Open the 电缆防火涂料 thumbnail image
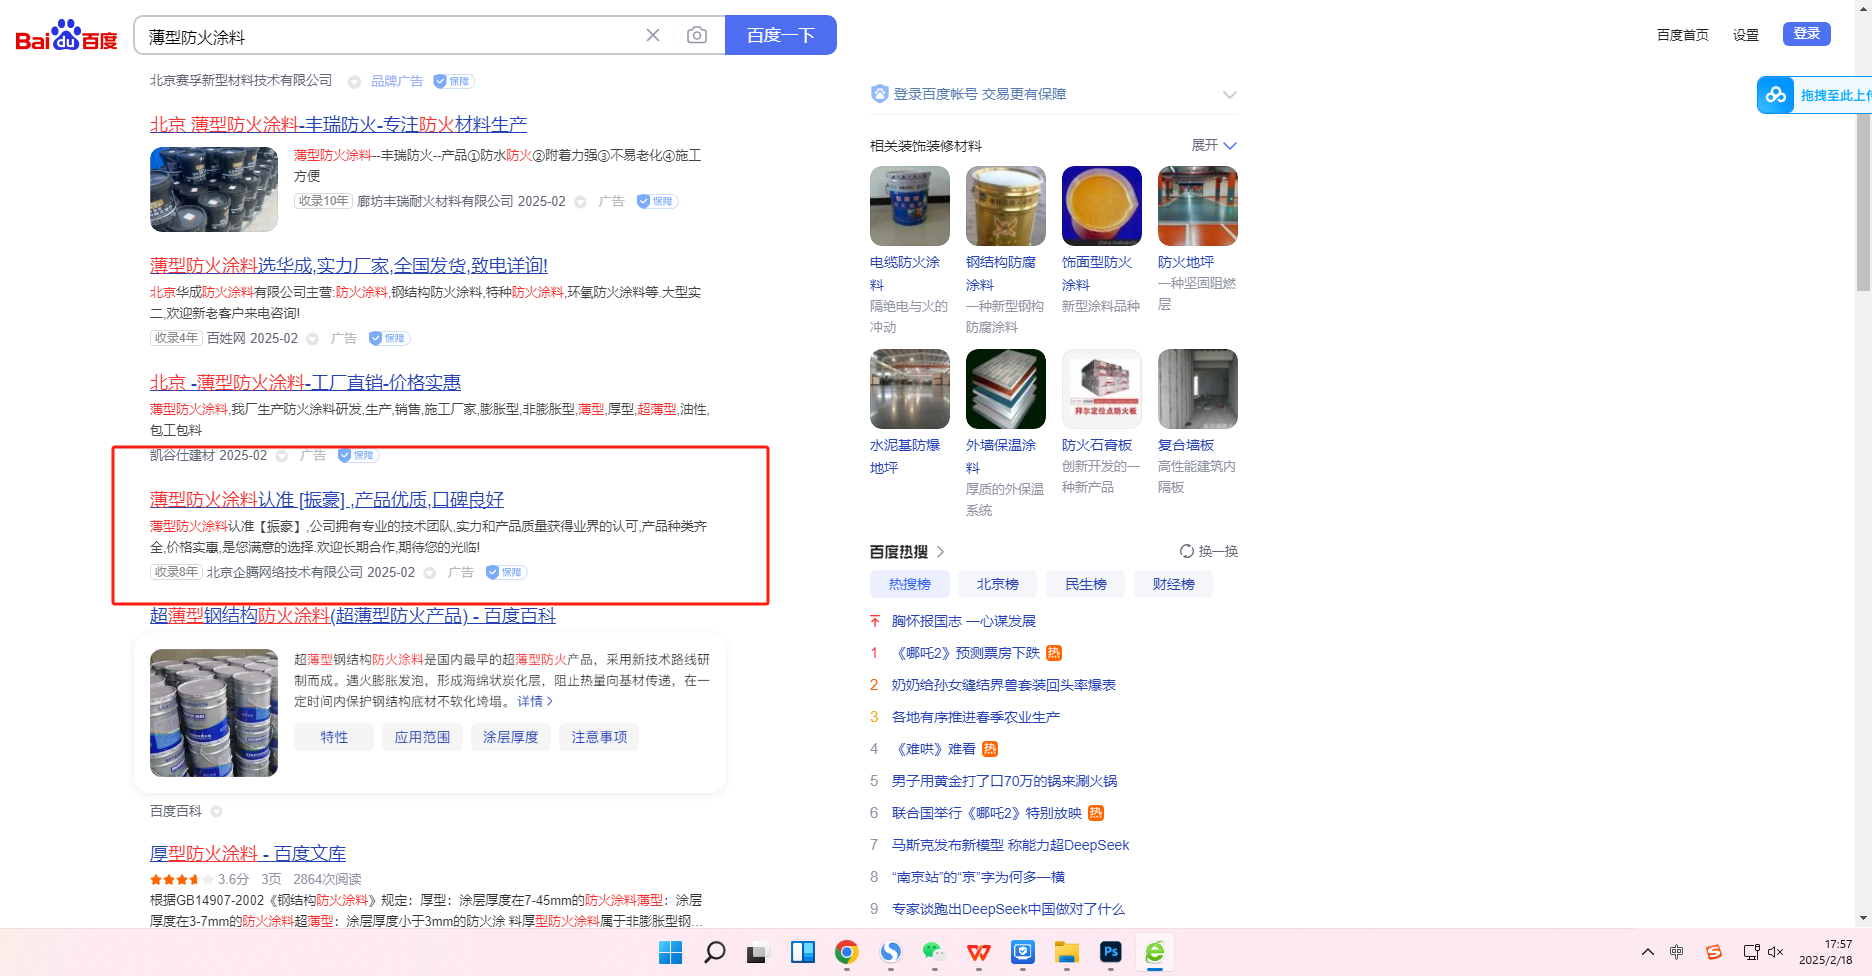1872x976 pixels. tap(910, 206)
